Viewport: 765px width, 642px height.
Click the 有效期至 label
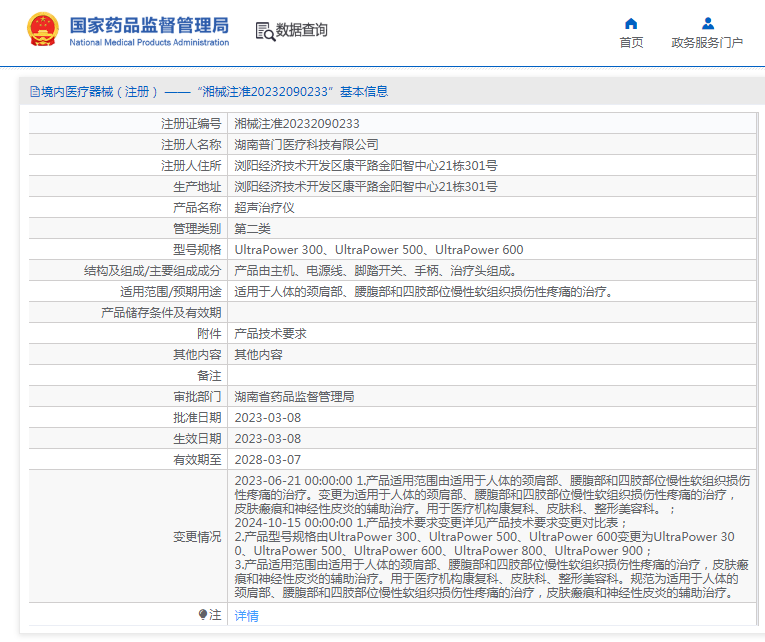click(197, 460)
